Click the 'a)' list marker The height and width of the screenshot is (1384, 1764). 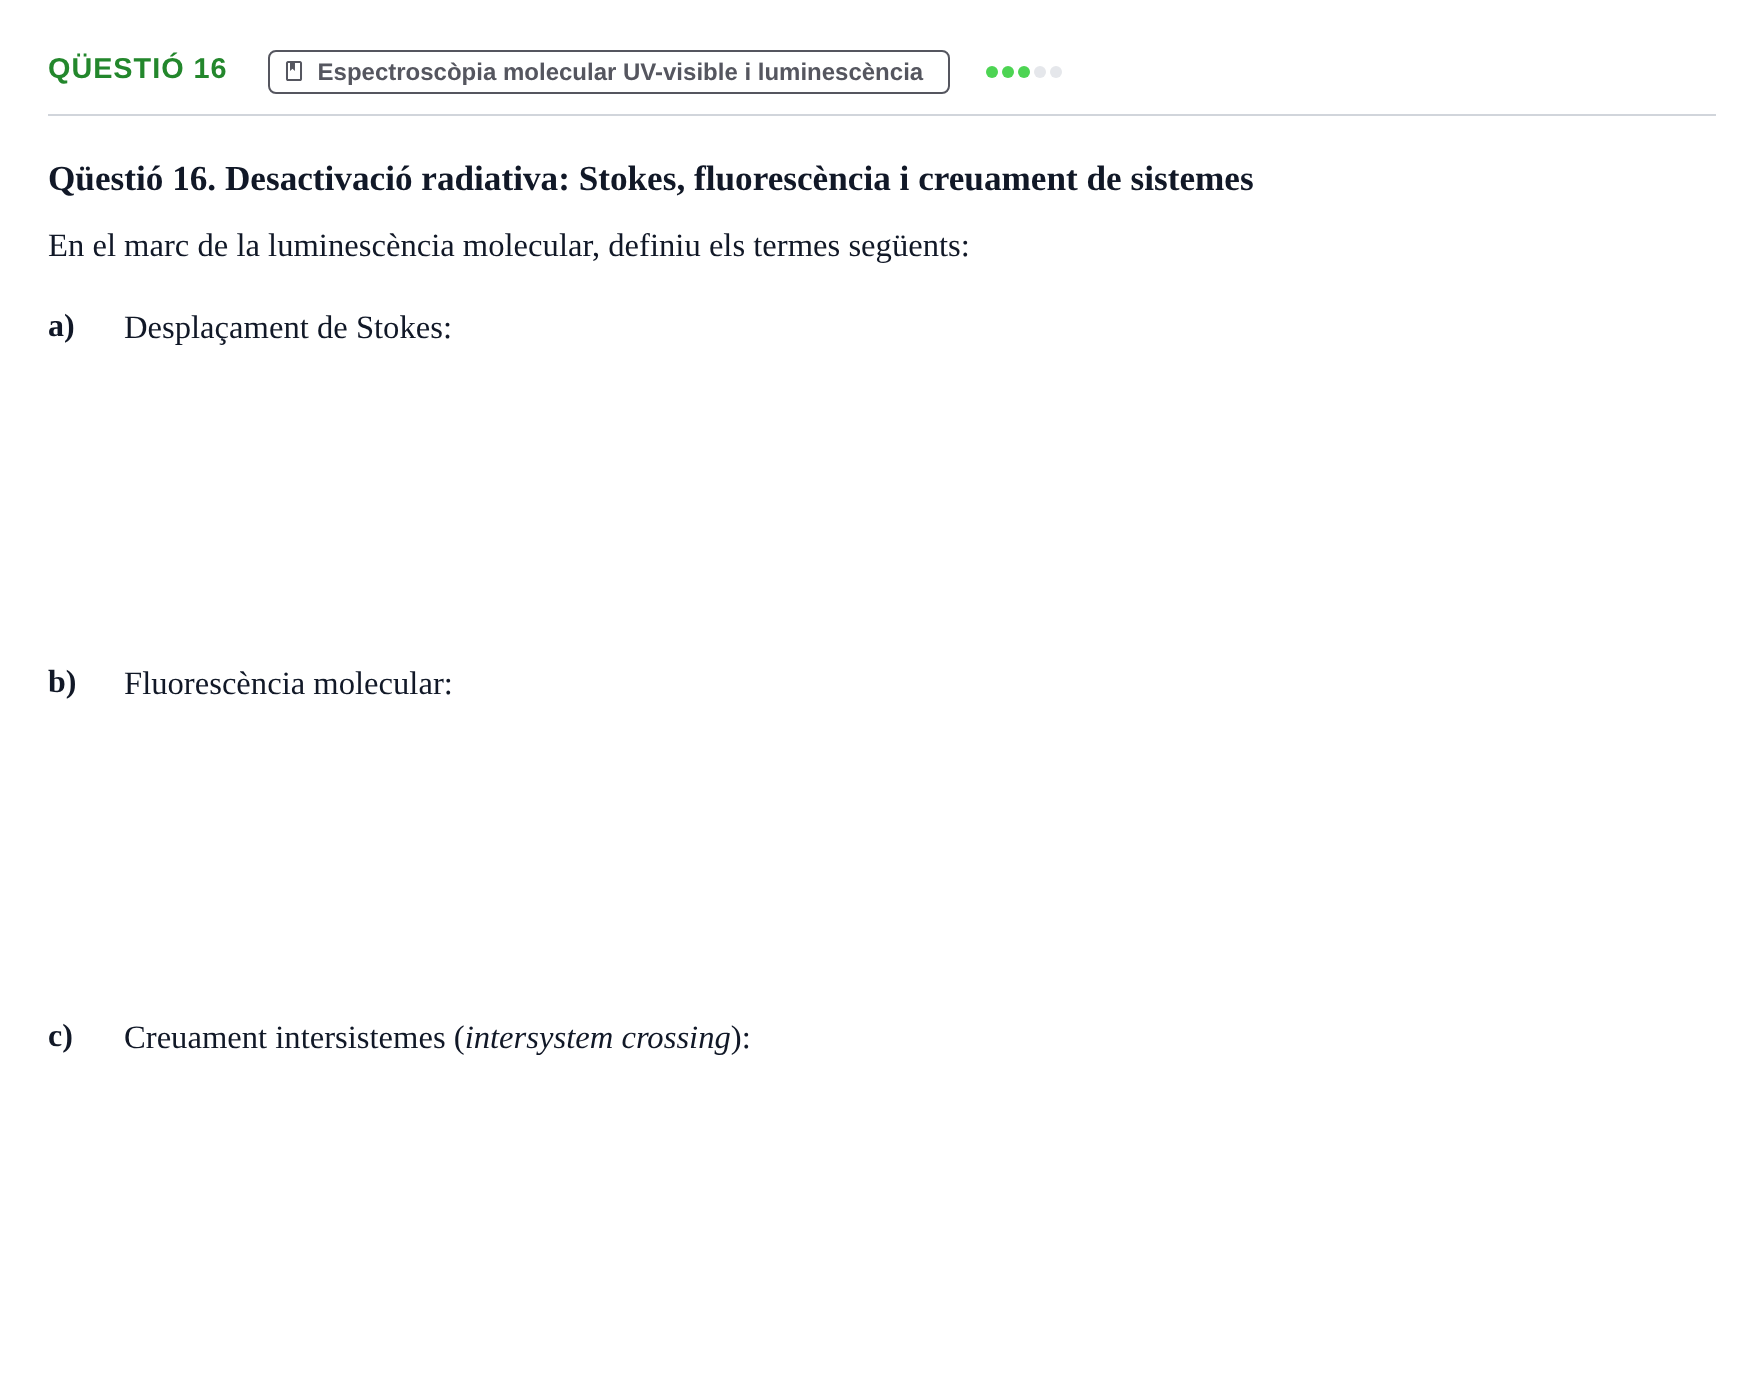(61, 327)
